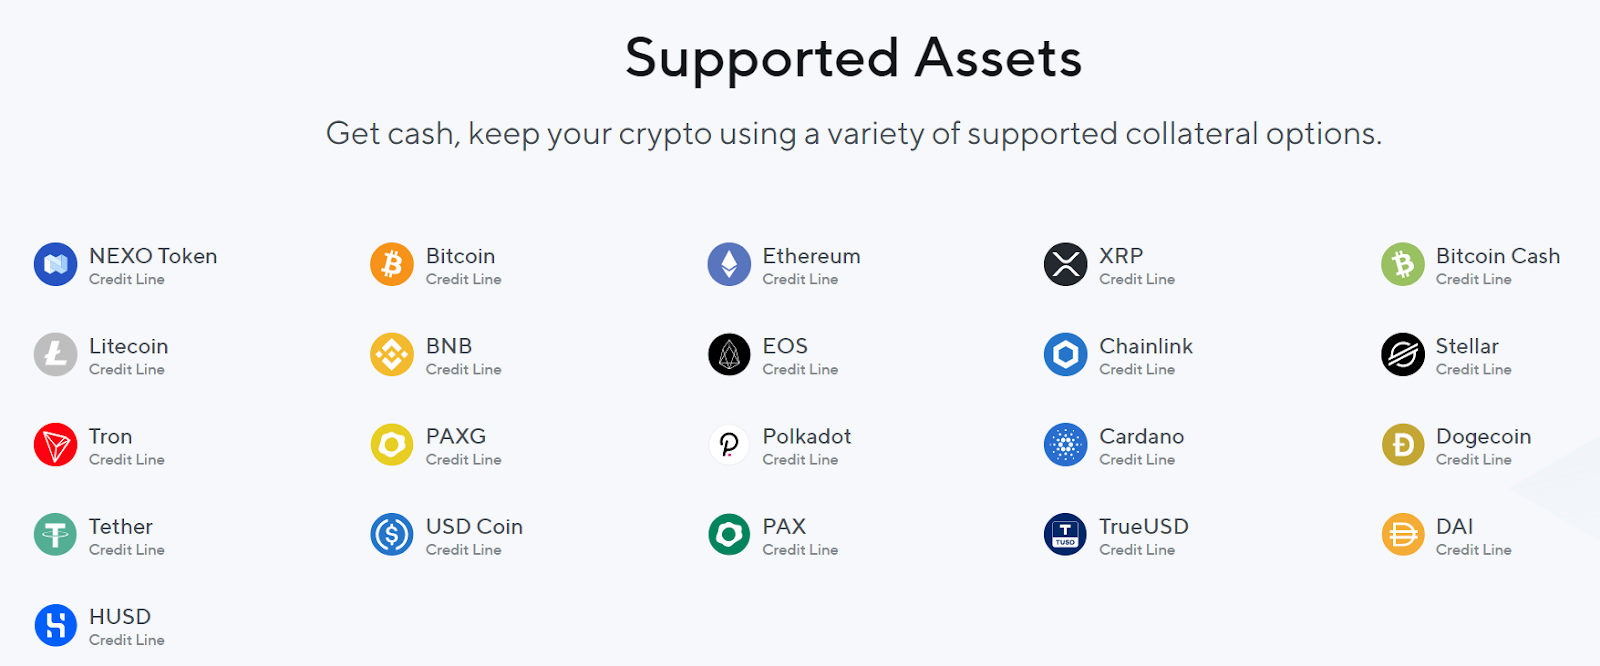The width and height of the screenshot is (1600, 666).
Task: Select the orange Bitcoin logo icon
Action: [x=392, y=265]
